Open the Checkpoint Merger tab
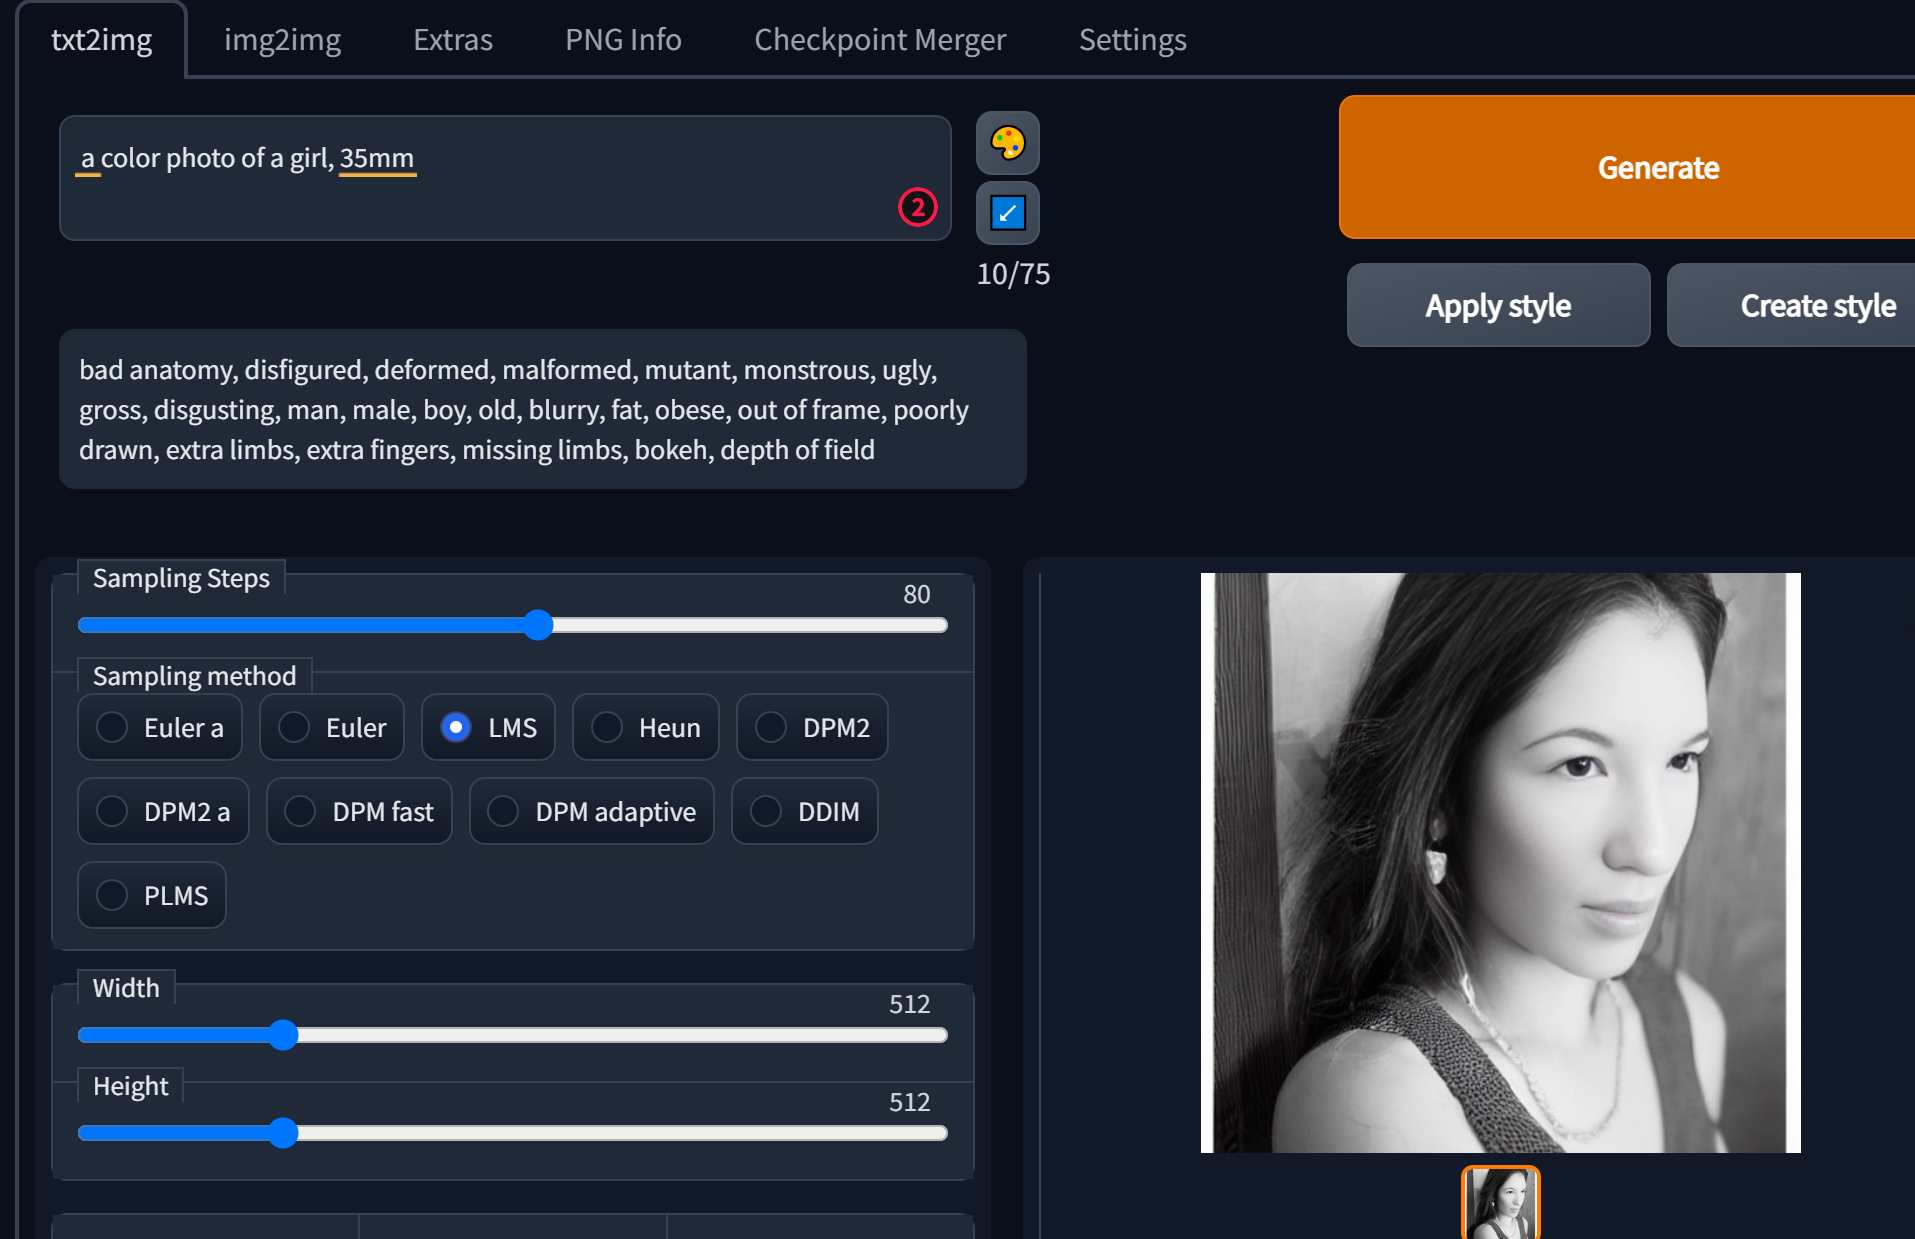Image resolution: width=1915 pixels, height=1239 pixels. click(880, 39)
